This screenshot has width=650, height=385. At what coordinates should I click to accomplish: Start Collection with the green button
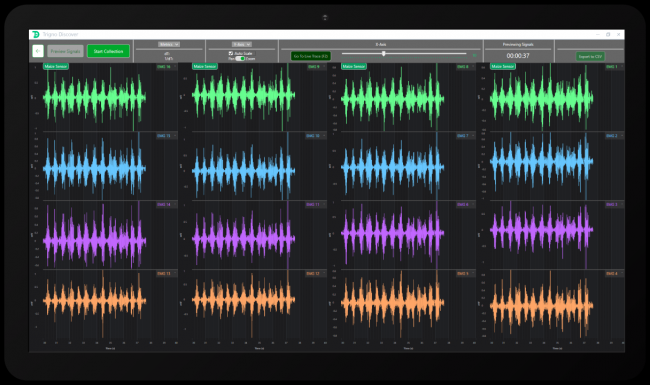click(108, 51)
